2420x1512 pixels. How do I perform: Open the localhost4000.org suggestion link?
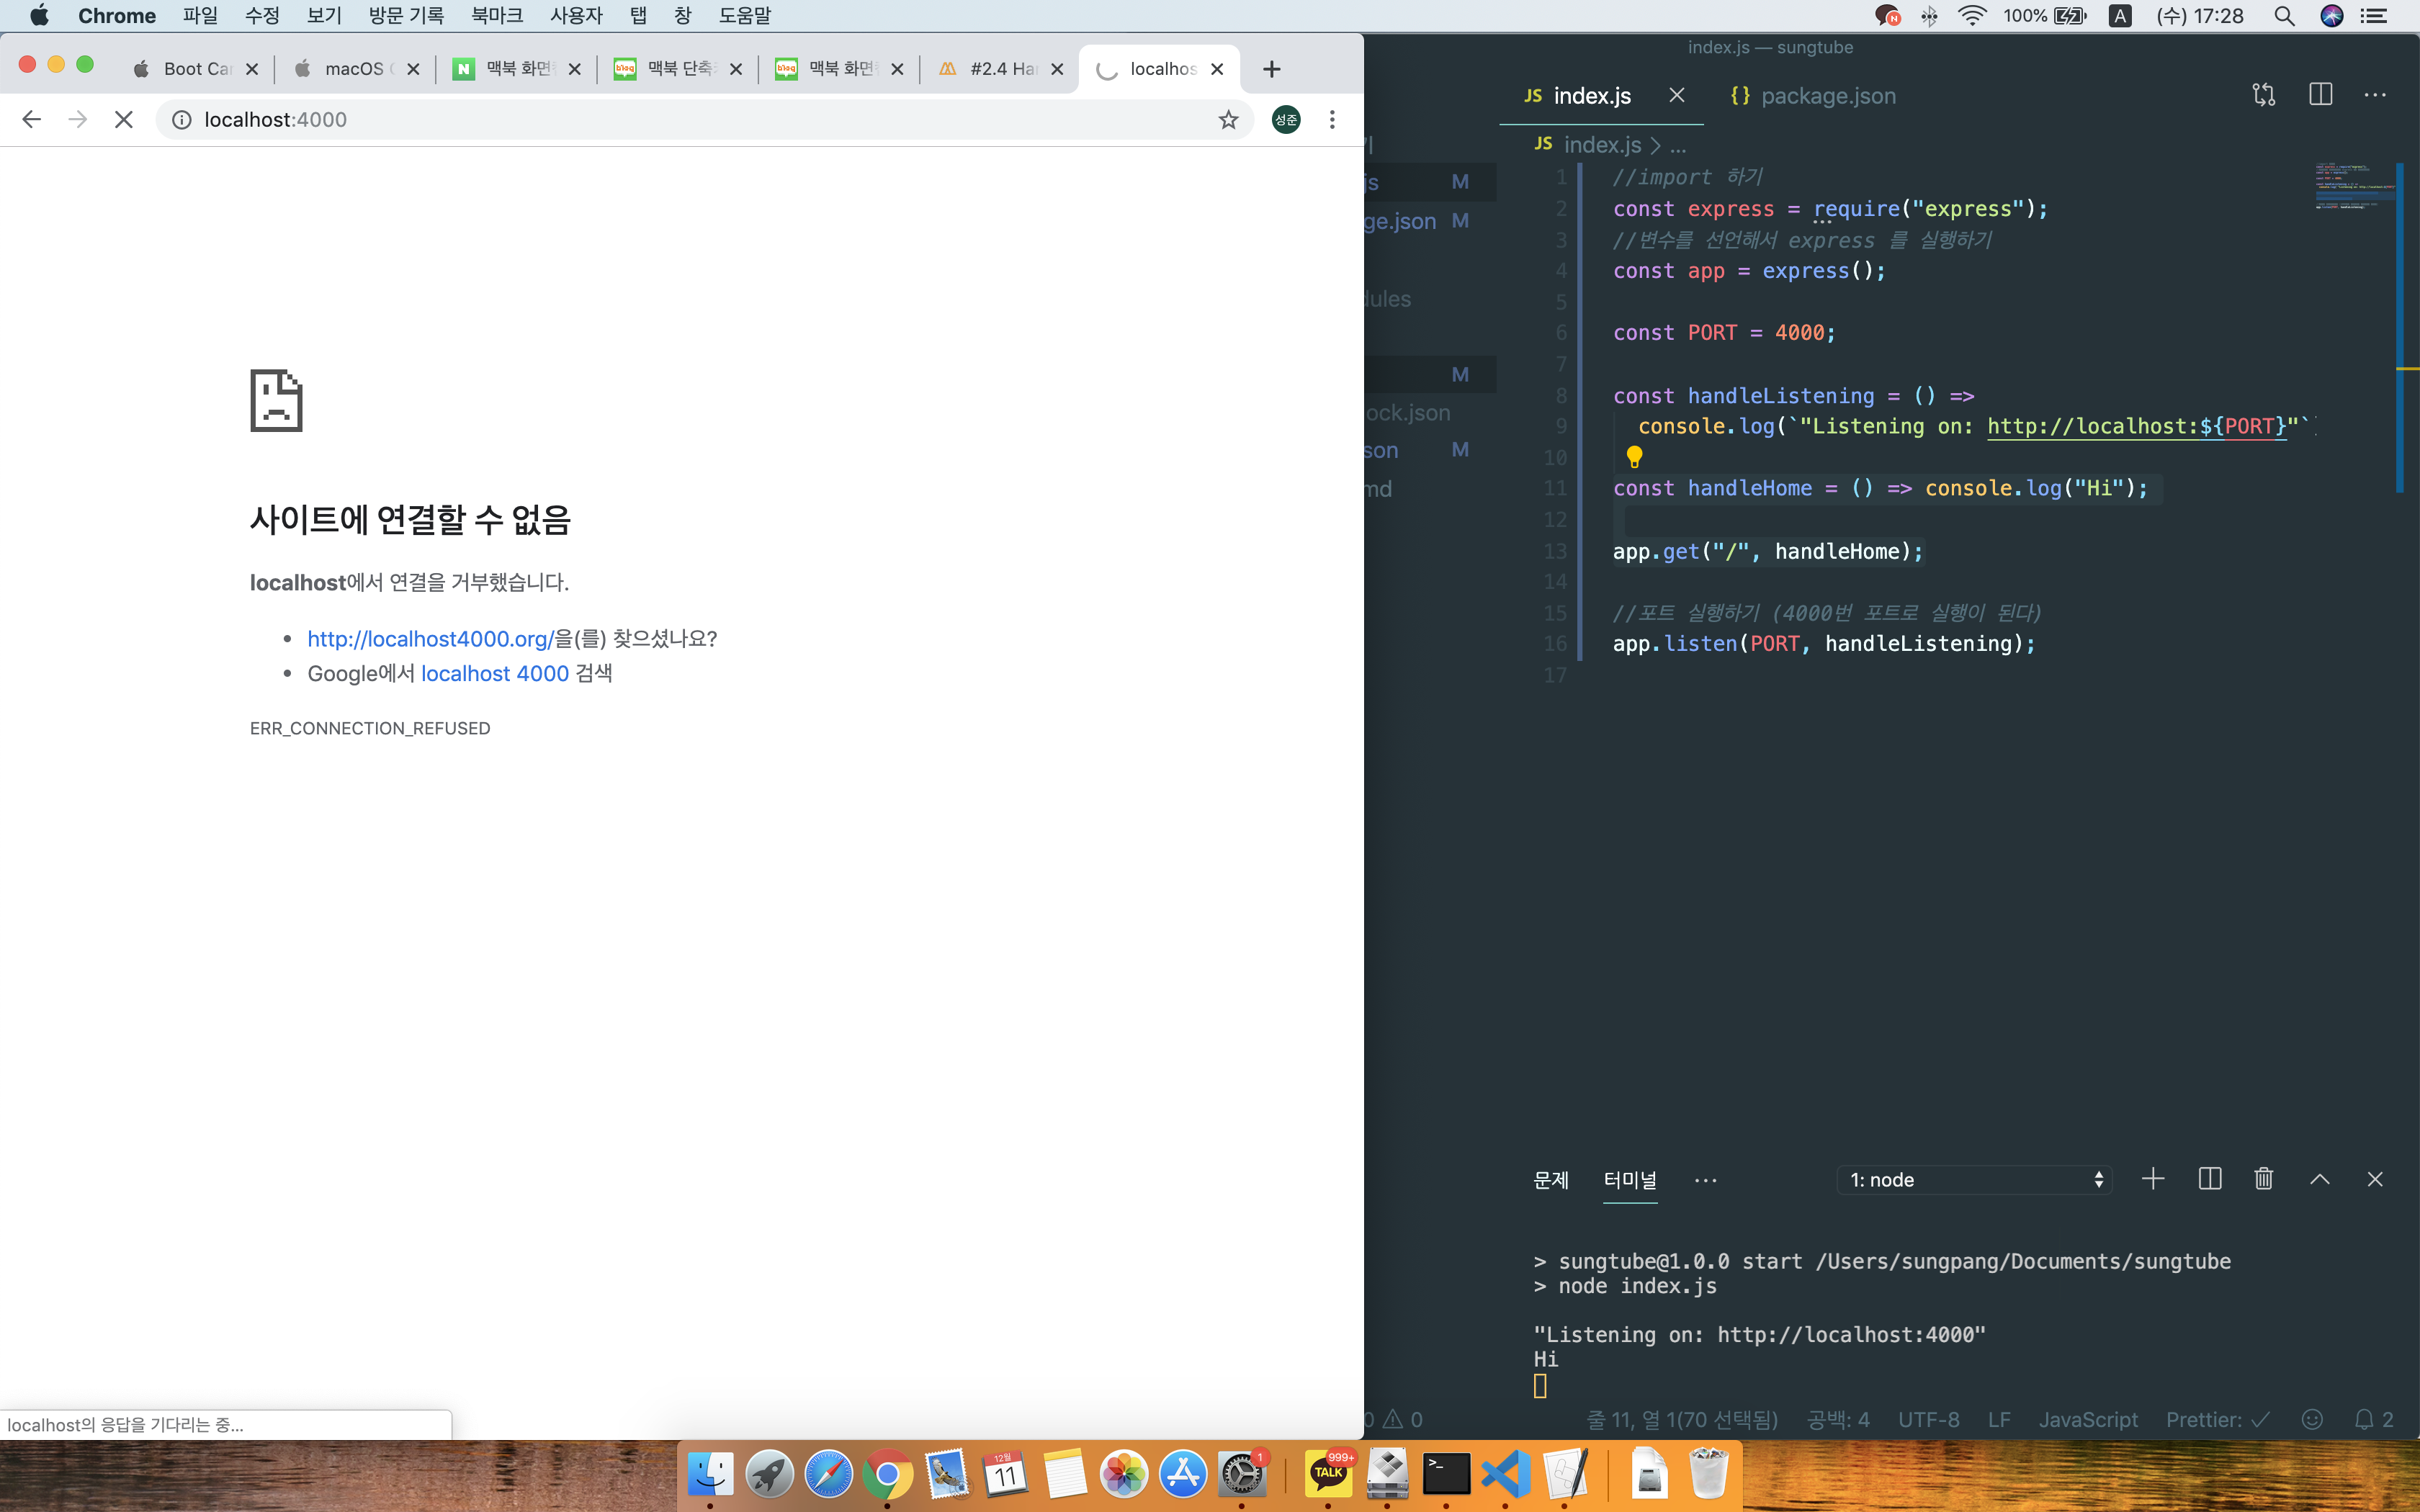coord(430,639)
